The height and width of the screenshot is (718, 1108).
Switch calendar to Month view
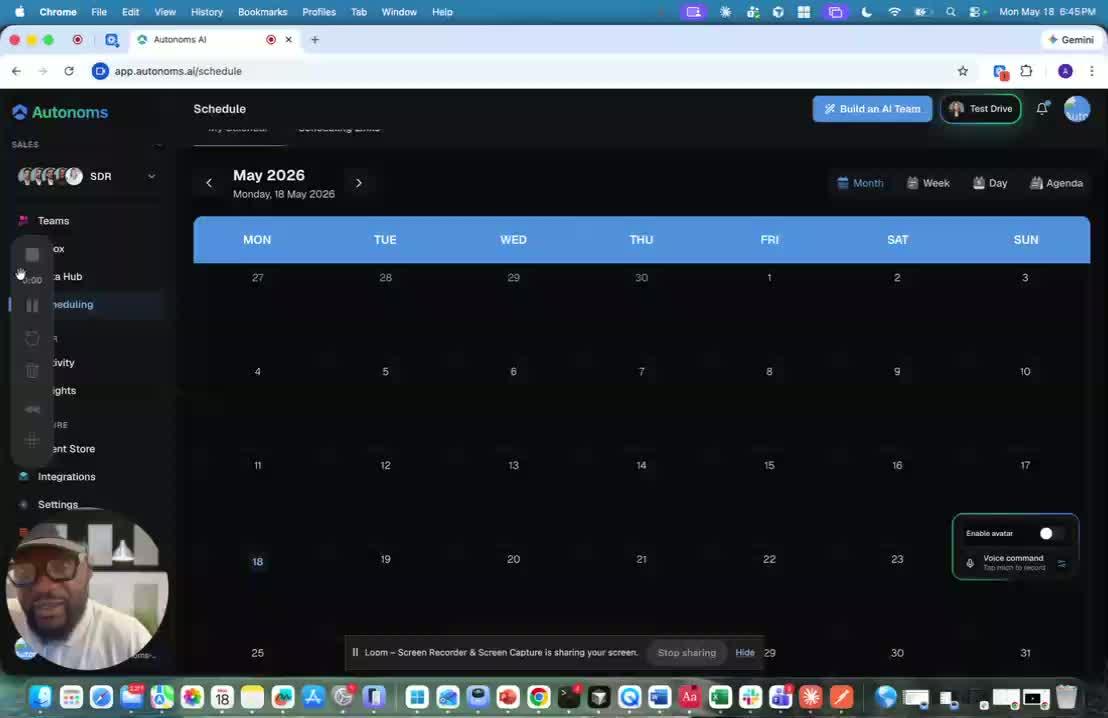point(860,183)
